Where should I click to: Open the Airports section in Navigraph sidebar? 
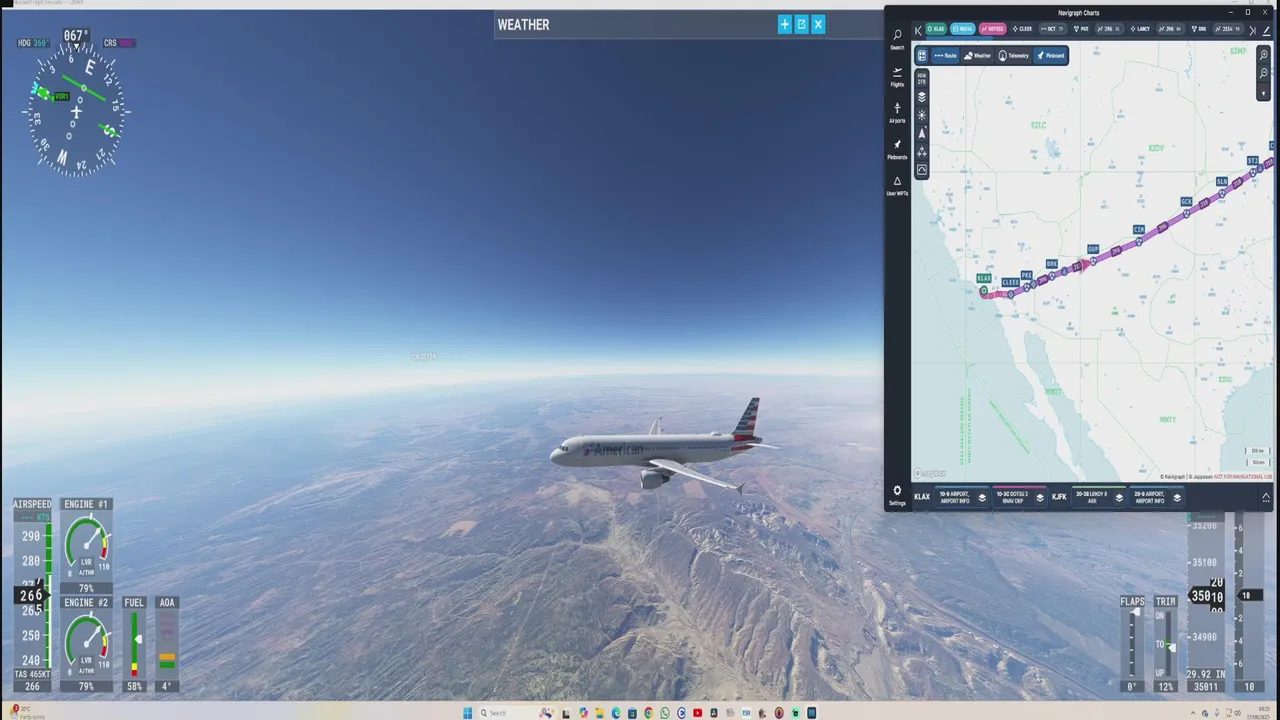(x=897, y=112)
